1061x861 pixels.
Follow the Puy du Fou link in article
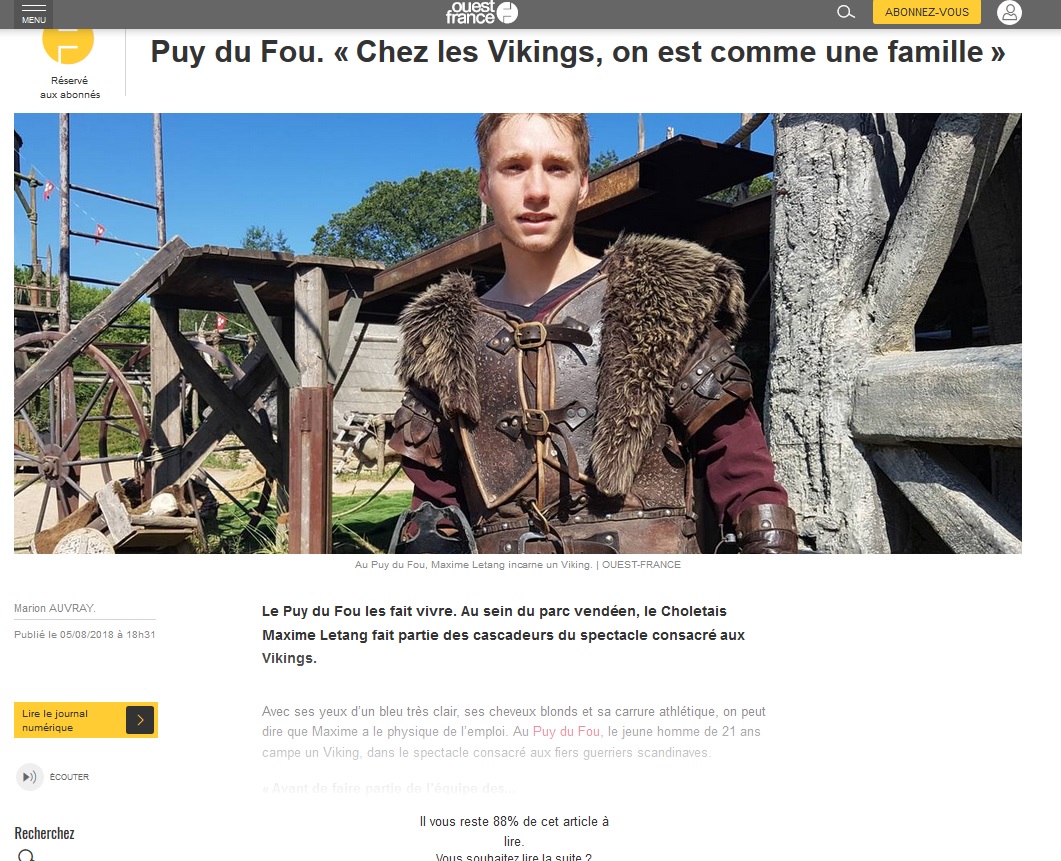tap(566, 732)
